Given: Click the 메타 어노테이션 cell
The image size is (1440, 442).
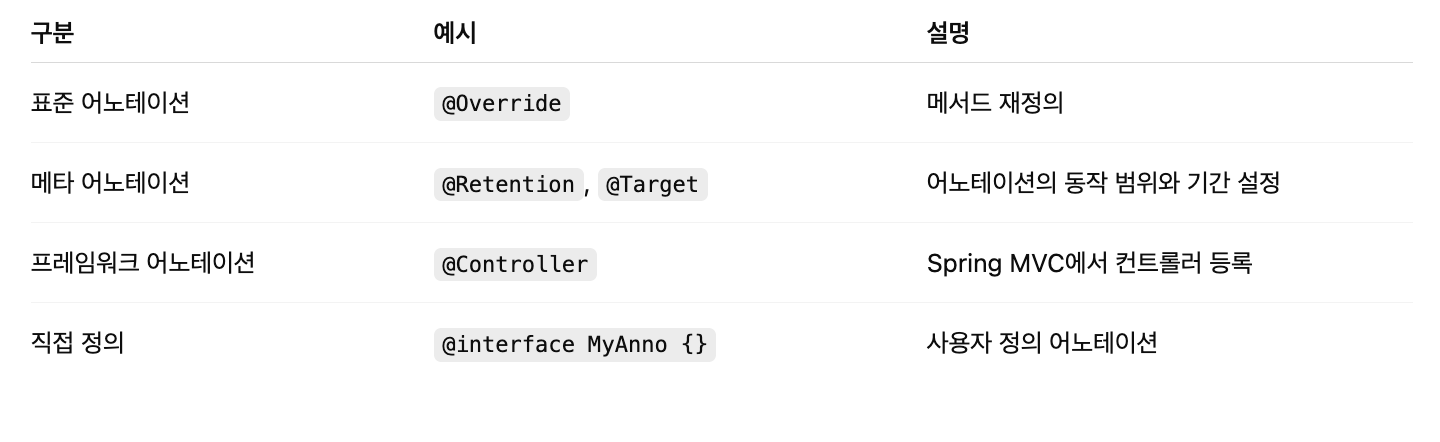Looking at the screenshot, I should tap(110, 183).
